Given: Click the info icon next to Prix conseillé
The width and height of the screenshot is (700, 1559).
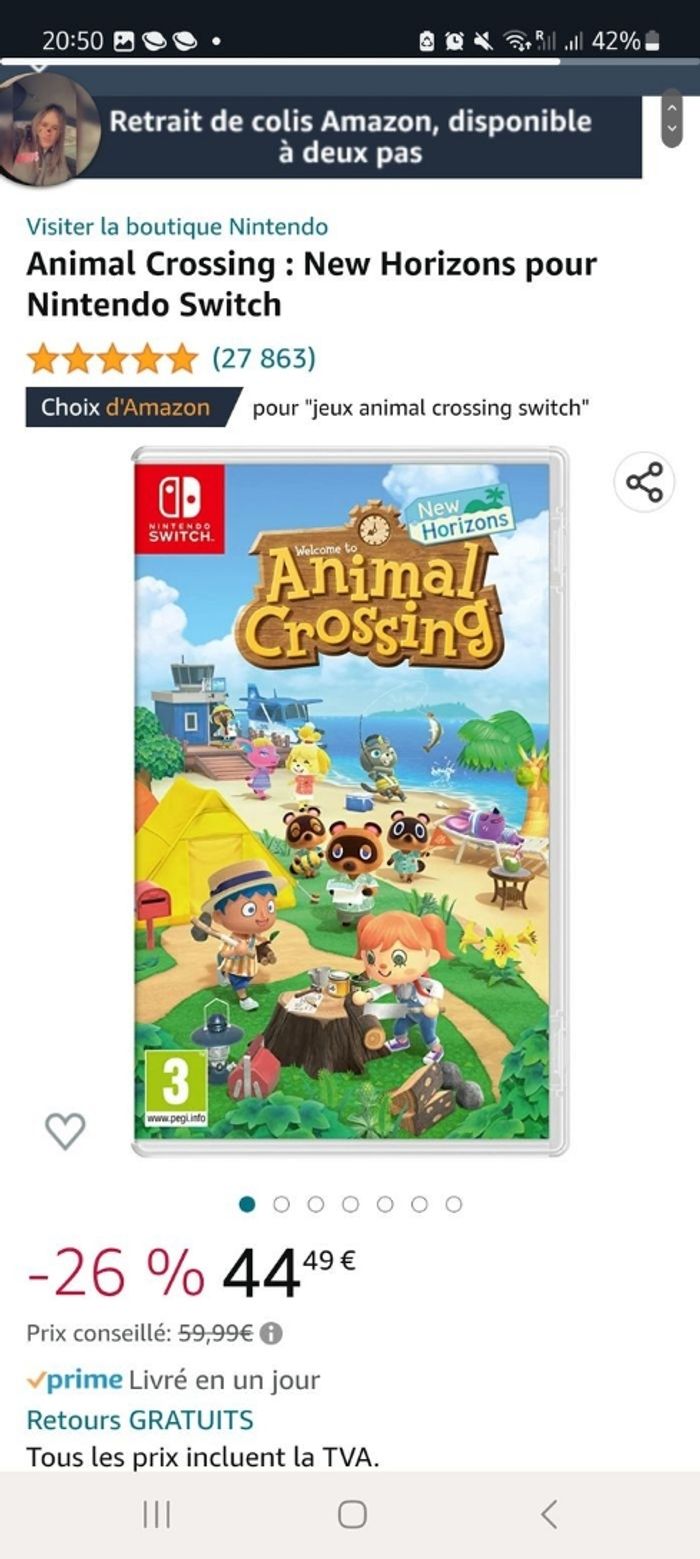Looking at the screenshot, I should pyautogui.click(x=271, y=1333).
